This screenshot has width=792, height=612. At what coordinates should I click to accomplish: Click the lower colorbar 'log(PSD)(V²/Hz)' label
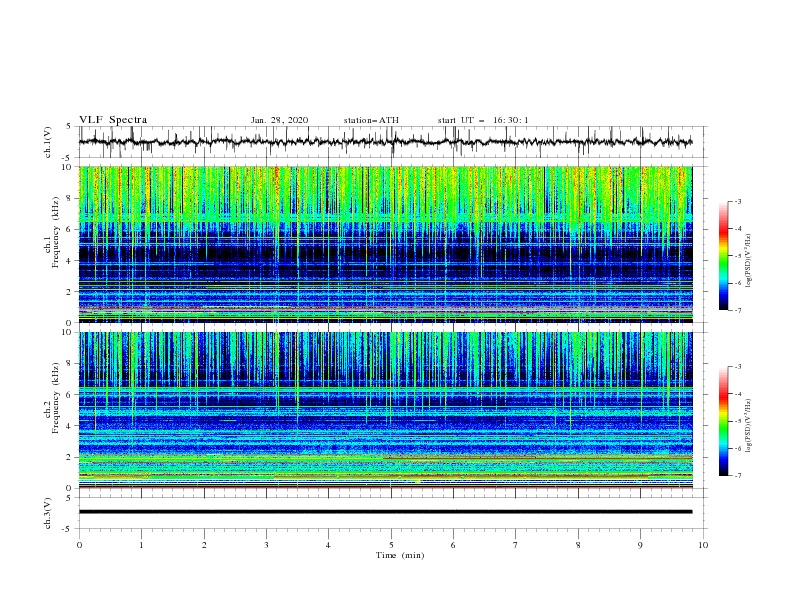[x=749, y=425]
